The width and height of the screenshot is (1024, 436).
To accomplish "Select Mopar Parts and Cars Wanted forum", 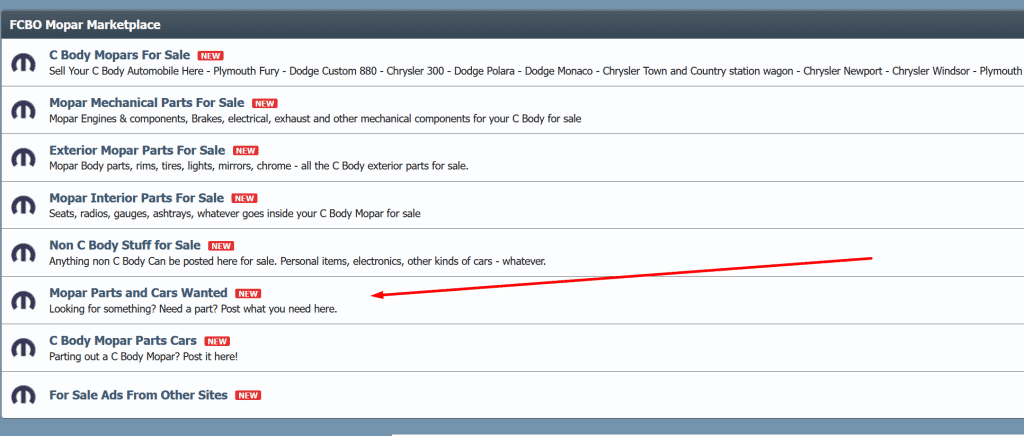I will tap(138, 293).
